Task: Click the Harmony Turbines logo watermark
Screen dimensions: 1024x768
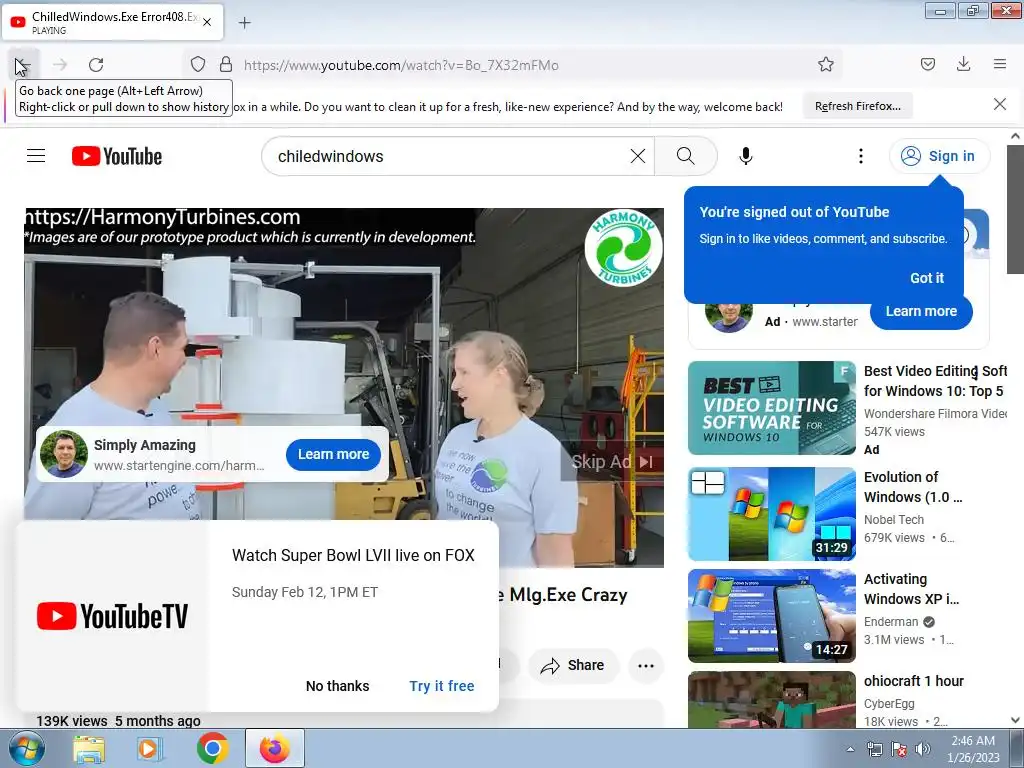Action: (622, 248)
